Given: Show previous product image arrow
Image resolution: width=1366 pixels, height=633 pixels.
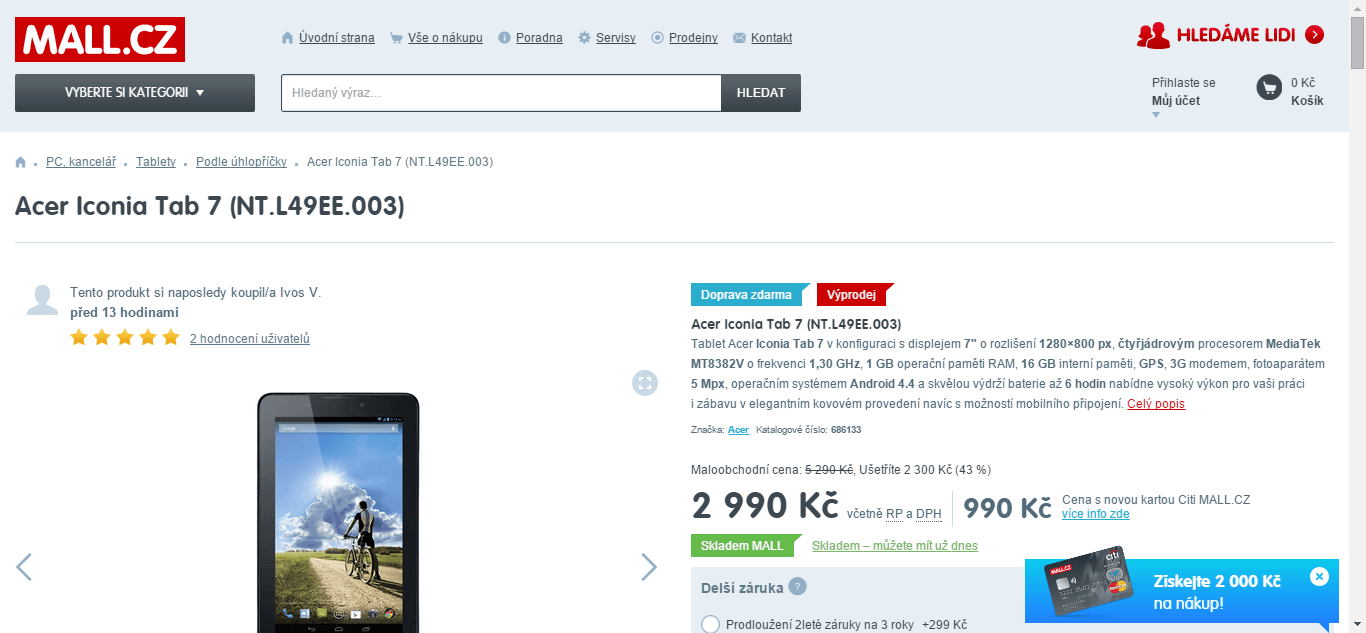Looking at the screenshot, I should pos(24,567).
